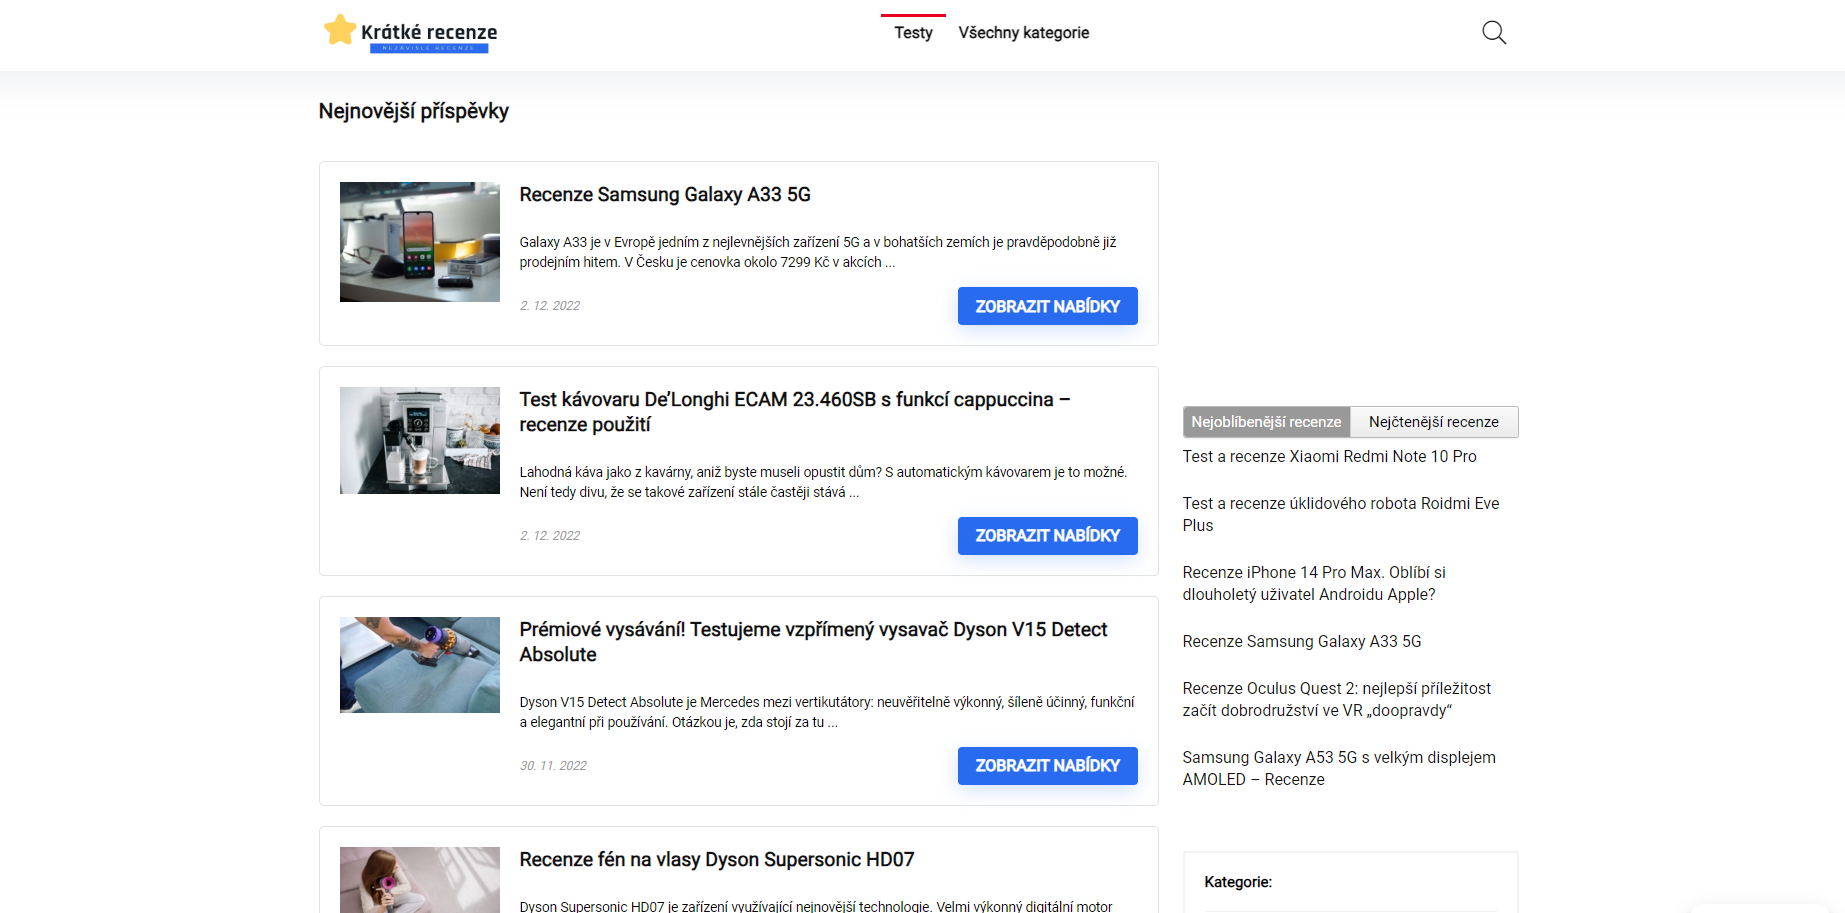
Task: Open Dyson Supersonic HD07 article title
Action: click(716, 859)
